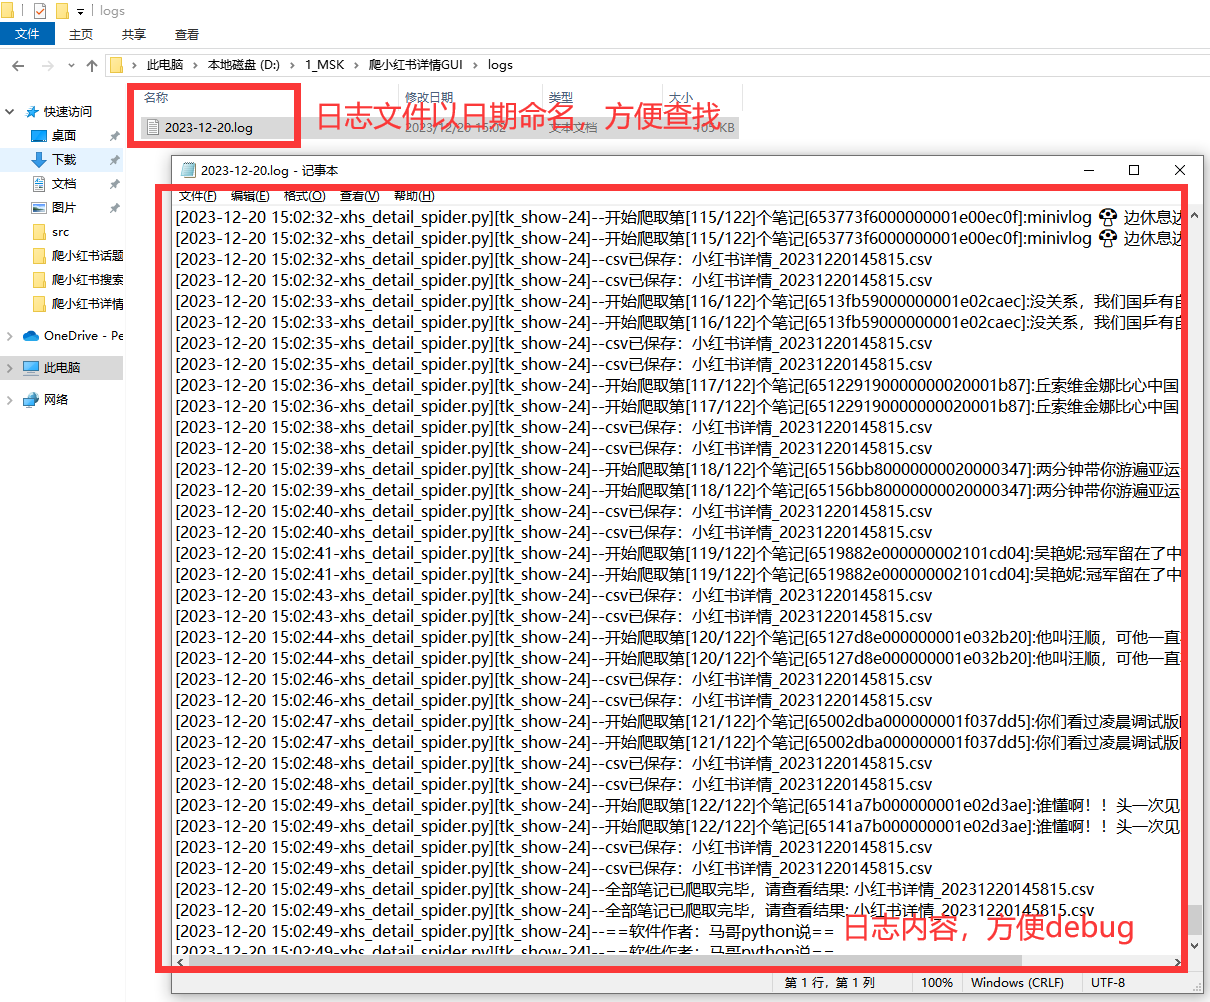Expand the OneDrive tree node

coord(10,336)
